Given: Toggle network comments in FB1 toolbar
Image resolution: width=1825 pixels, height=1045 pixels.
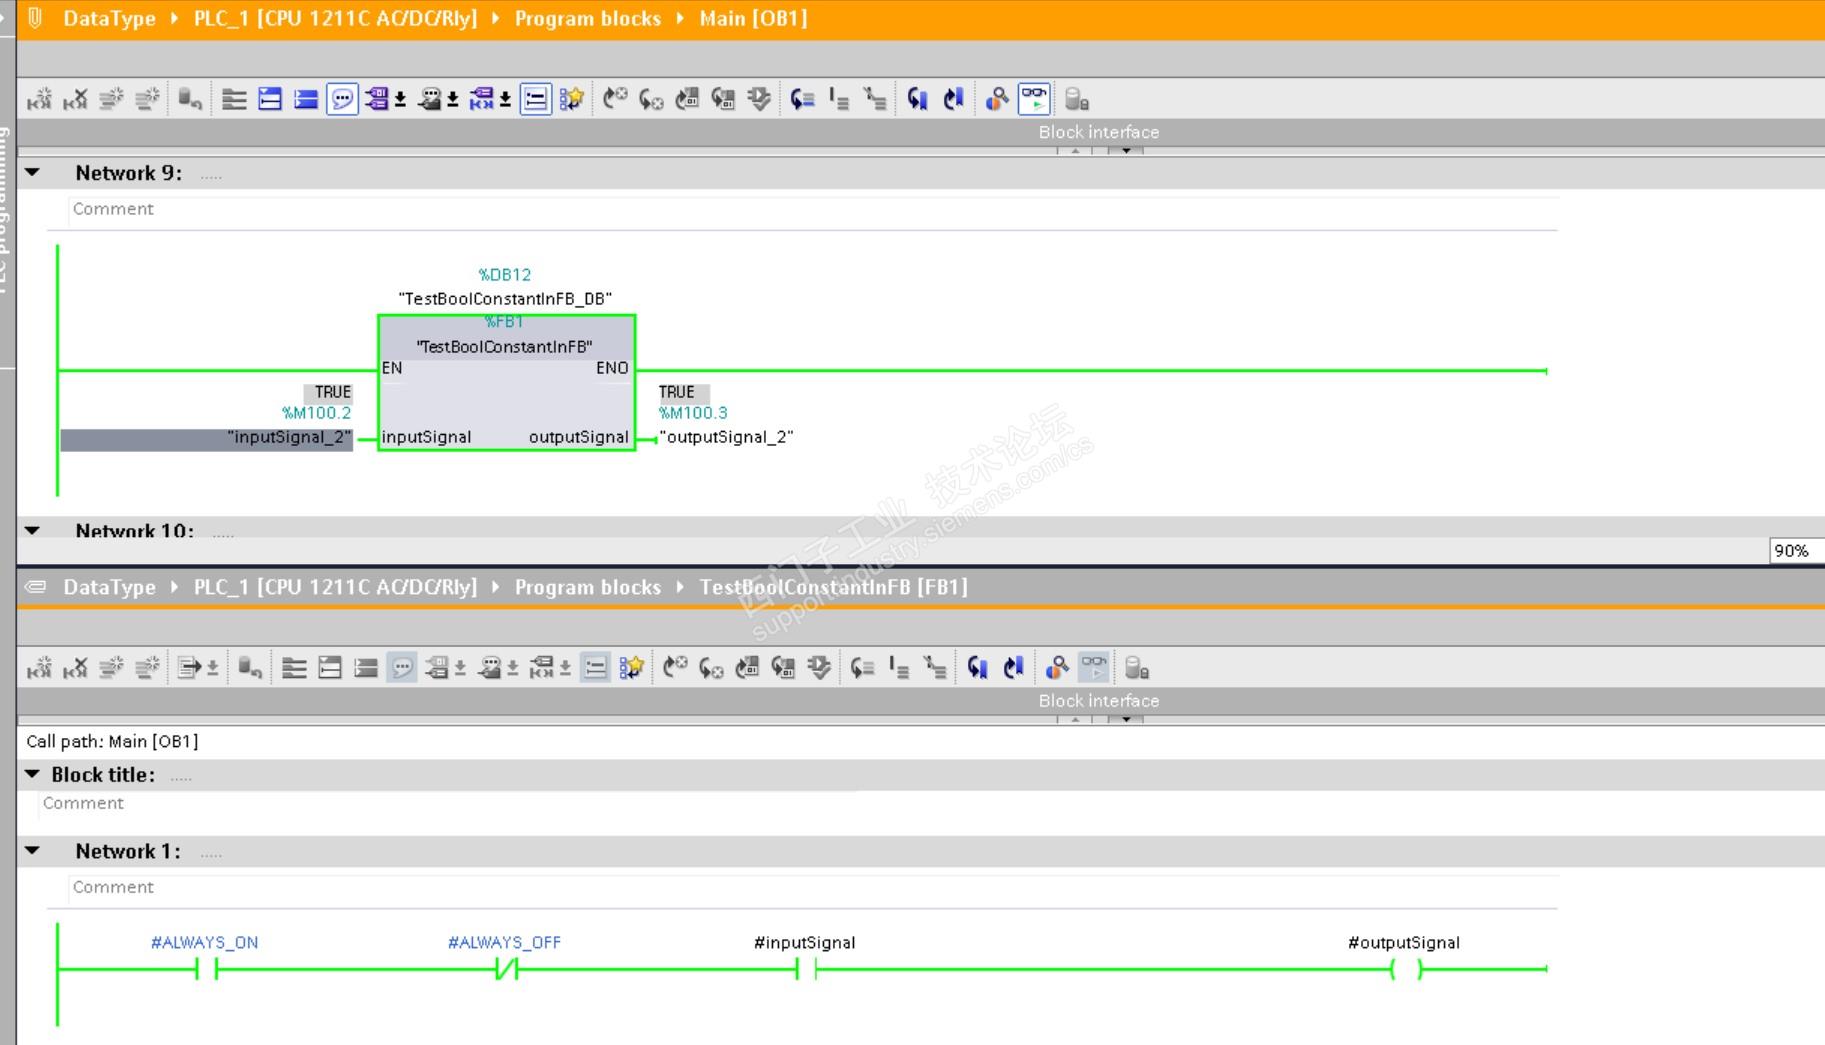Looking at the screenshot, I should [x=596, y=668].
